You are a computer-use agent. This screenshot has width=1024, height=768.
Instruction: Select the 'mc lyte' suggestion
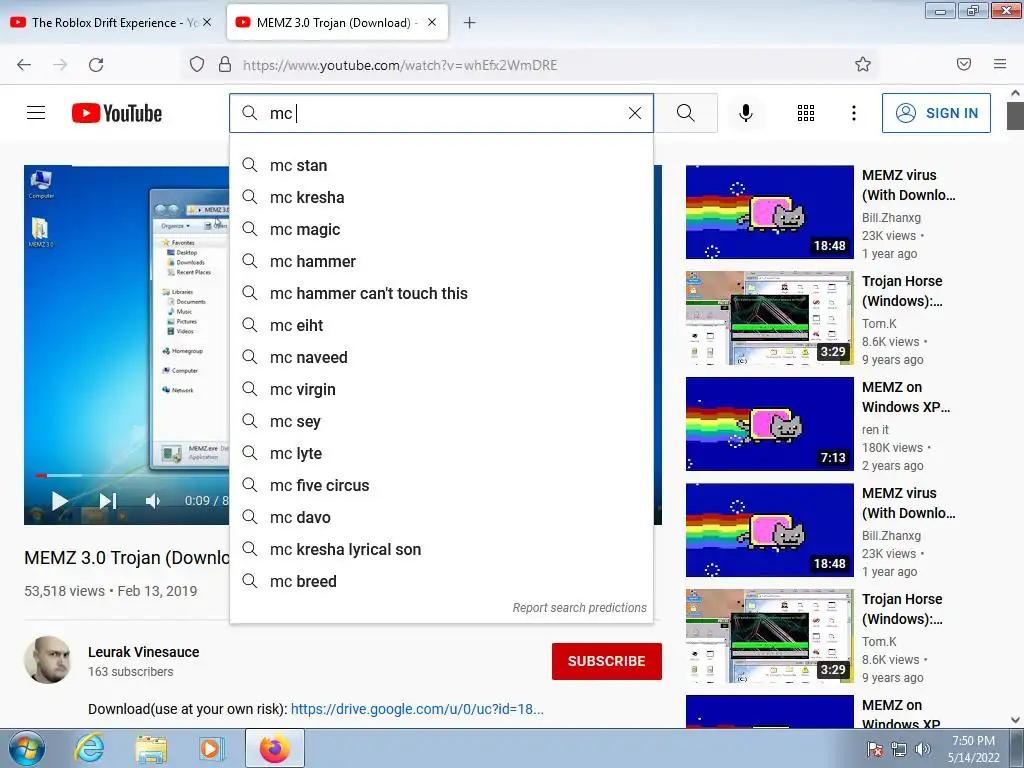[x=441, y=453]
